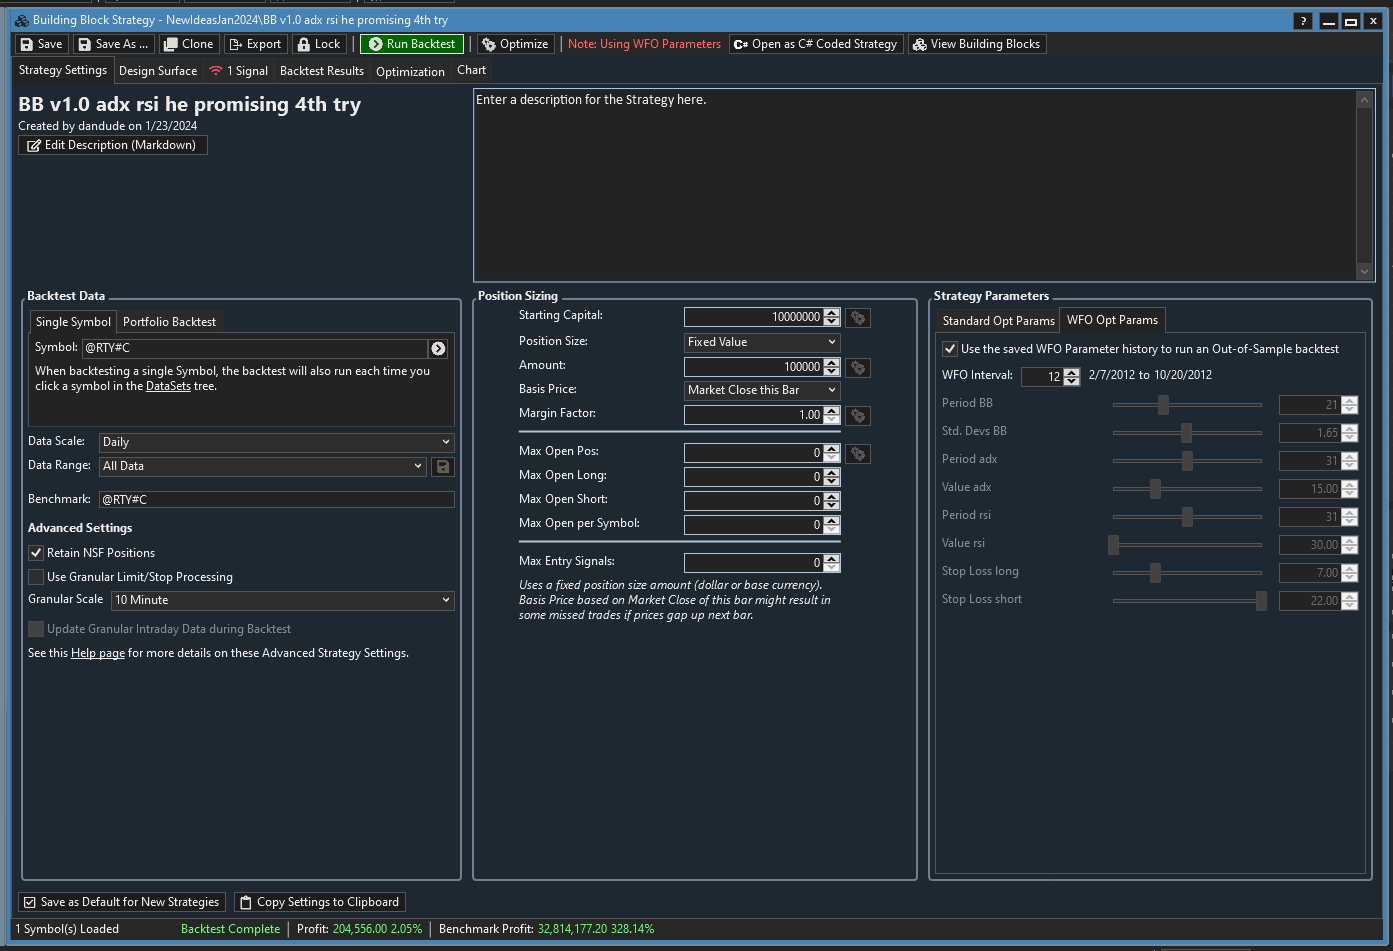Click Copy Settings to Clipboard button

click(x=319, y=902)
